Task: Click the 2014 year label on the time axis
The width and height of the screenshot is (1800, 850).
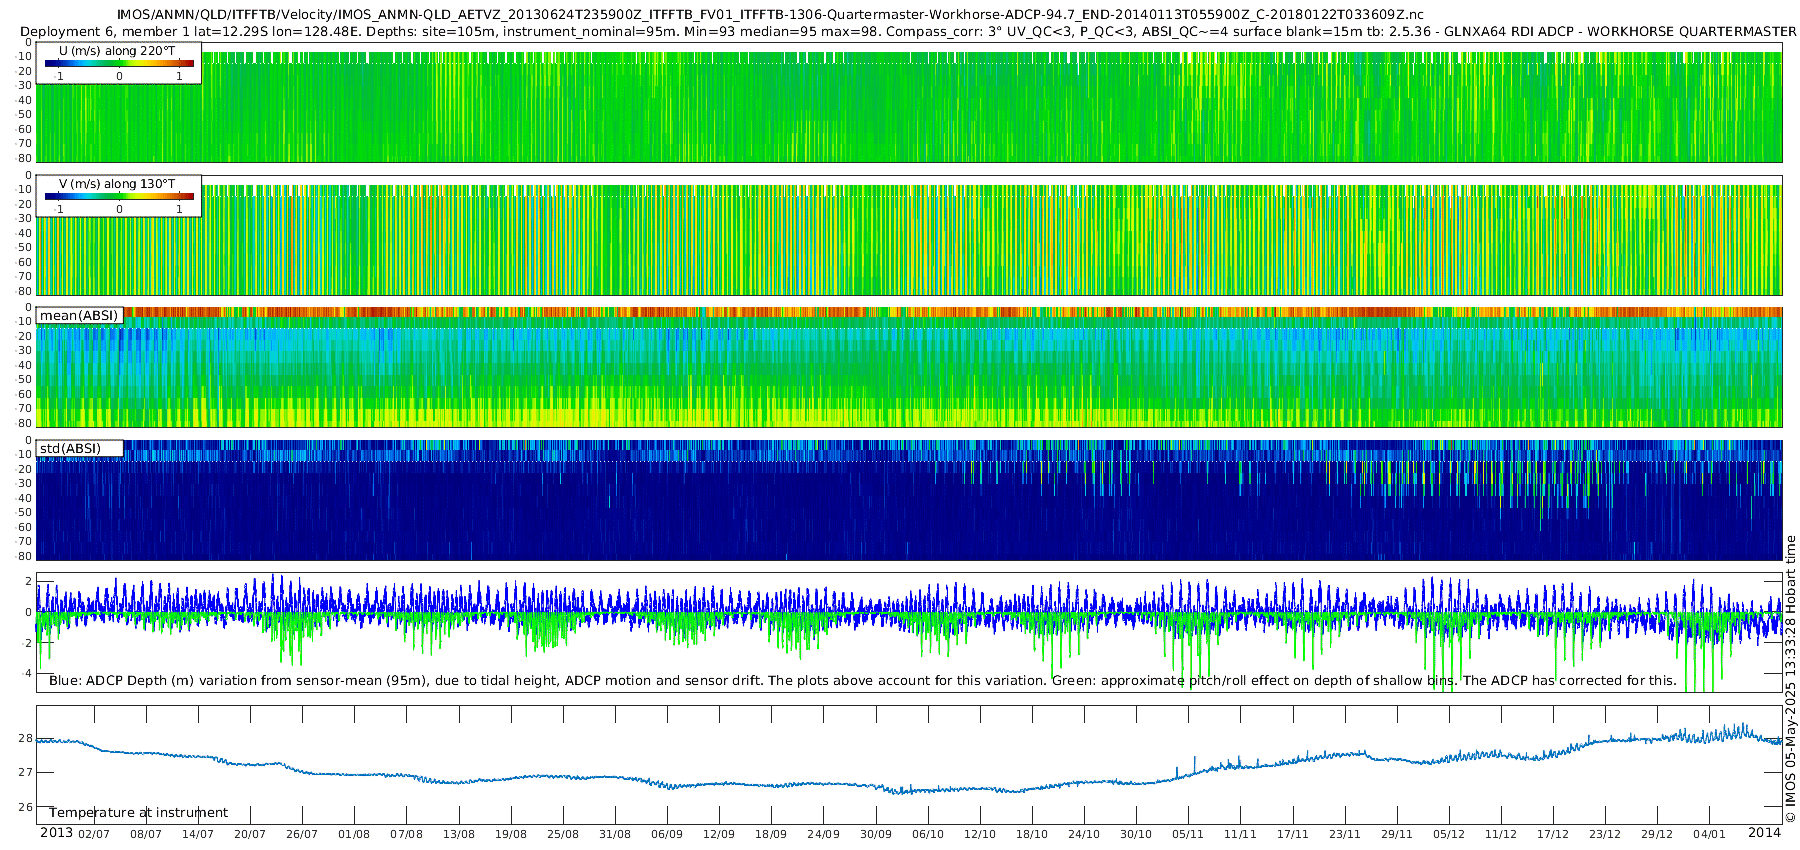Action: (x=1764, y=833)
